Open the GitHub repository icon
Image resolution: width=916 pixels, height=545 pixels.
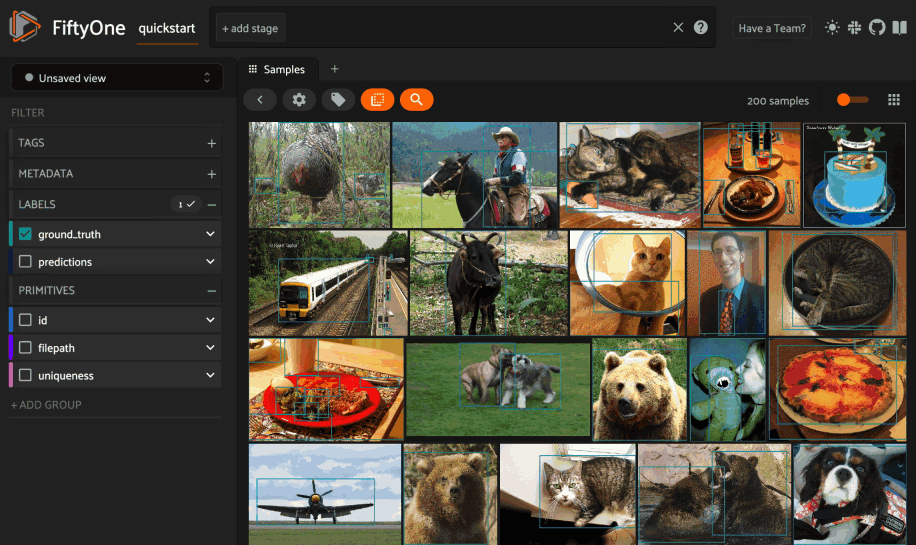[x=877, y=28]
